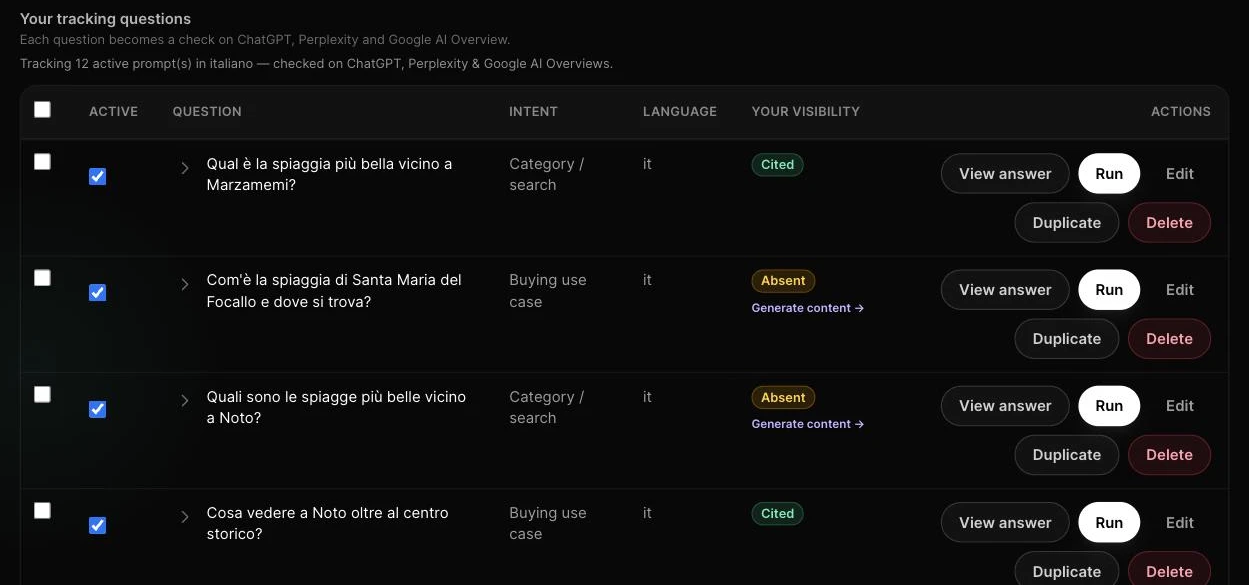Click the Cited badge on the Marzamemi row

coord(777,165)
